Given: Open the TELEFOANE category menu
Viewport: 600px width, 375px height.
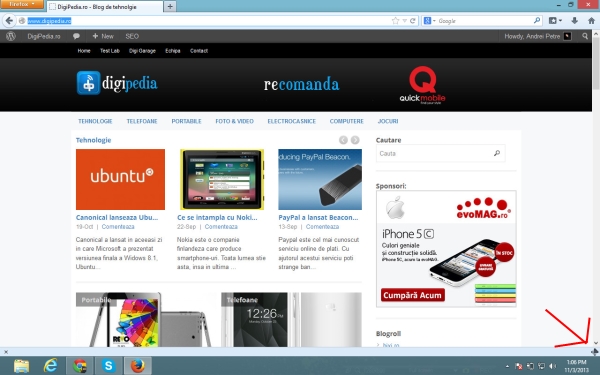Looking at the screenshot, I should (142, 121).
